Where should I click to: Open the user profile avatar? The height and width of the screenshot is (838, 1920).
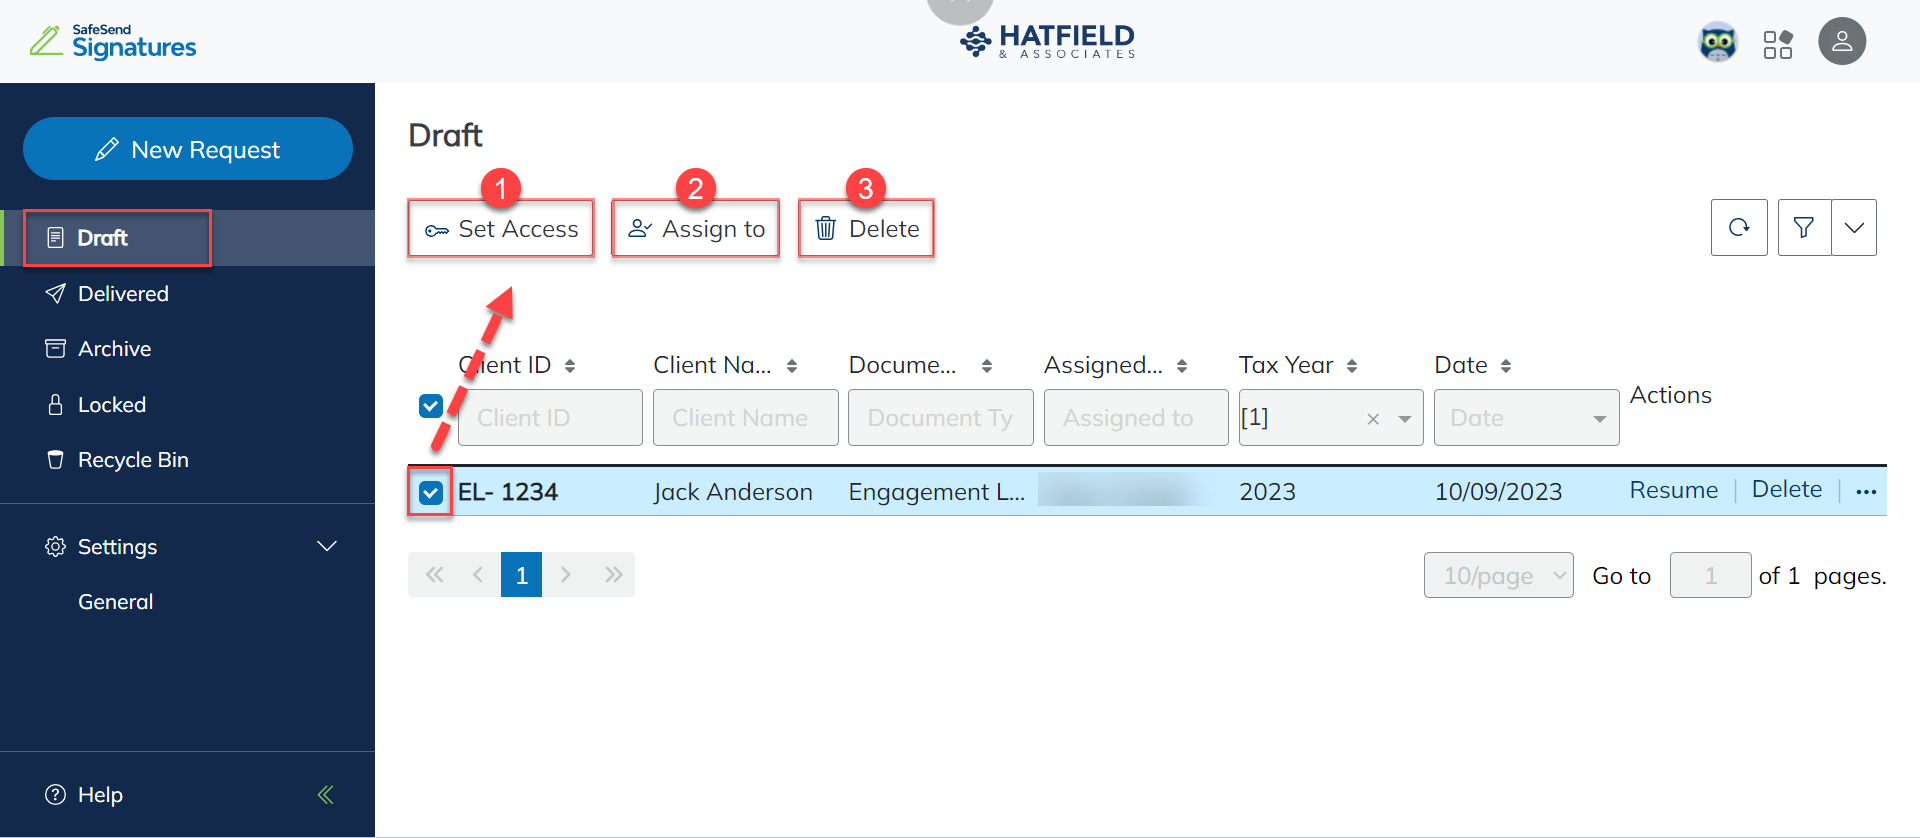point(1842,42)
